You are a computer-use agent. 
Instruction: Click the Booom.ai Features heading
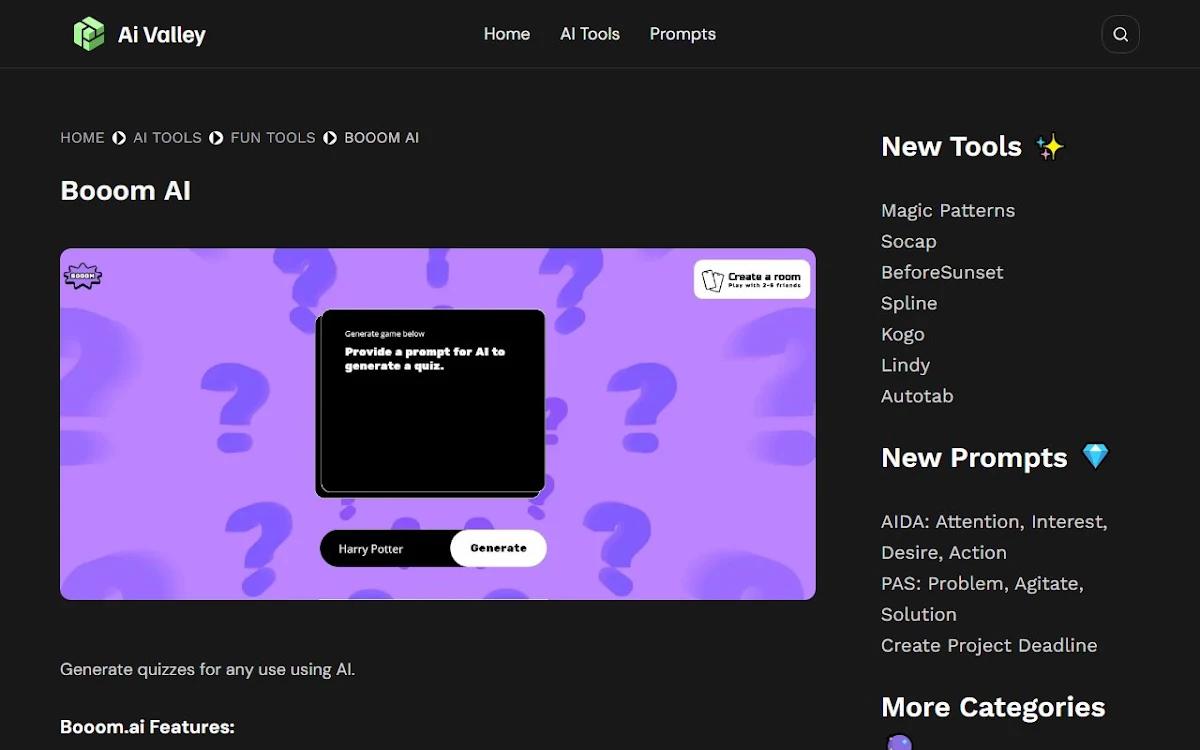pos(147,727)
